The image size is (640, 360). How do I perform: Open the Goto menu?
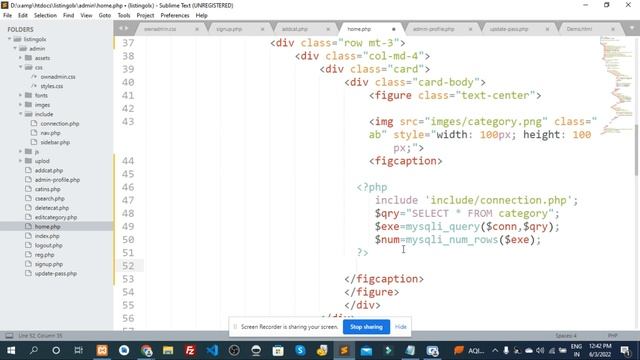[x=104, y=15]
